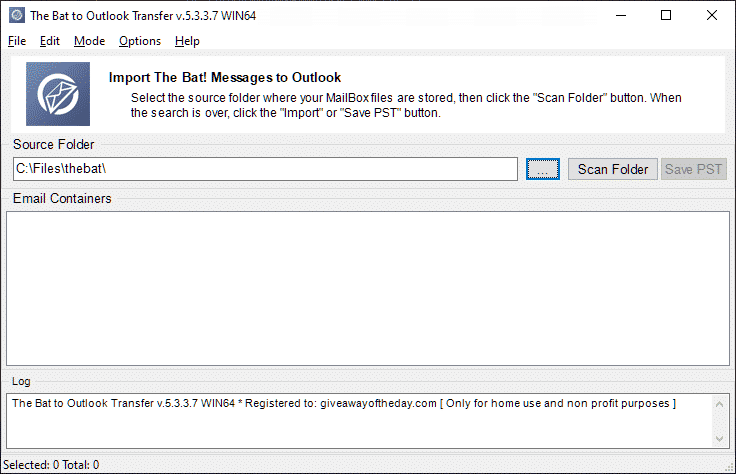Click the Log scrollbar down arrow
The width and height of the screenshot is (736, 474).
tap(720, 439)
